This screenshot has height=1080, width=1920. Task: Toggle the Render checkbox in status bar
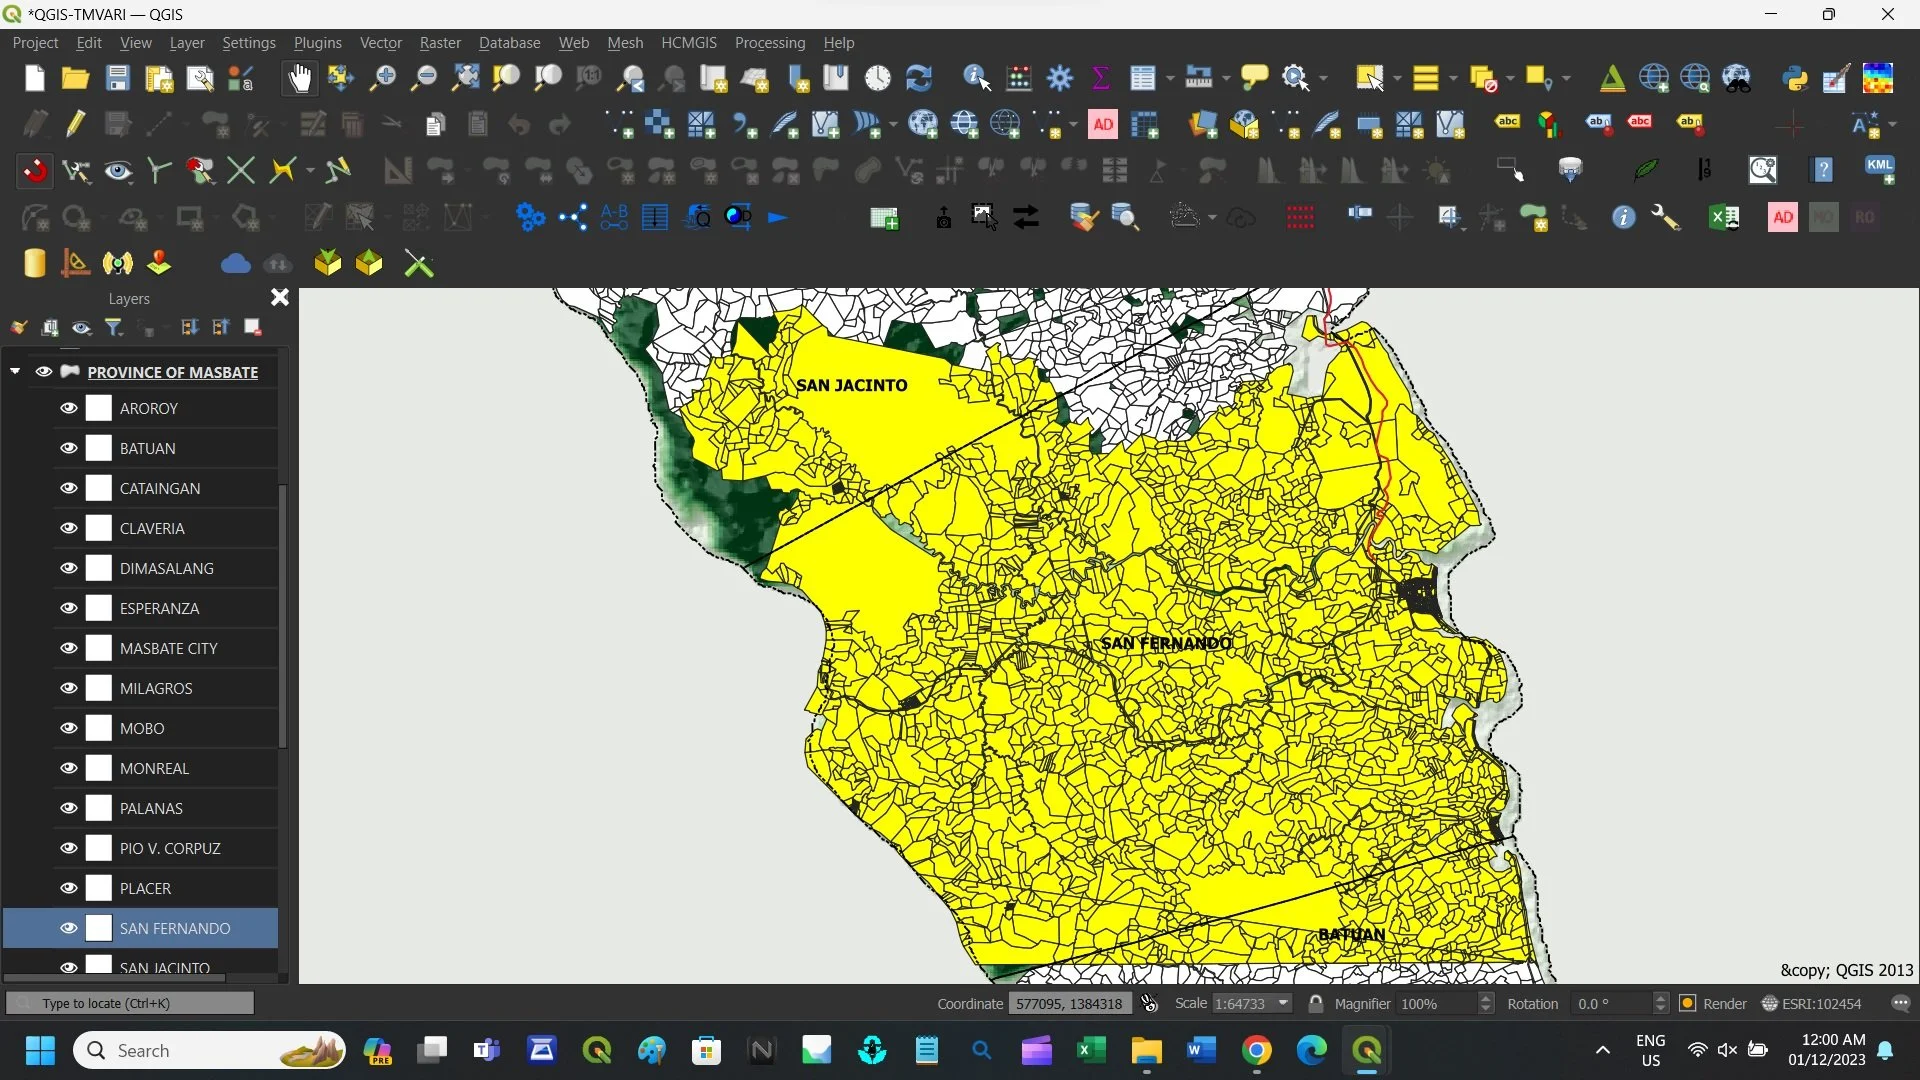1688,1003
